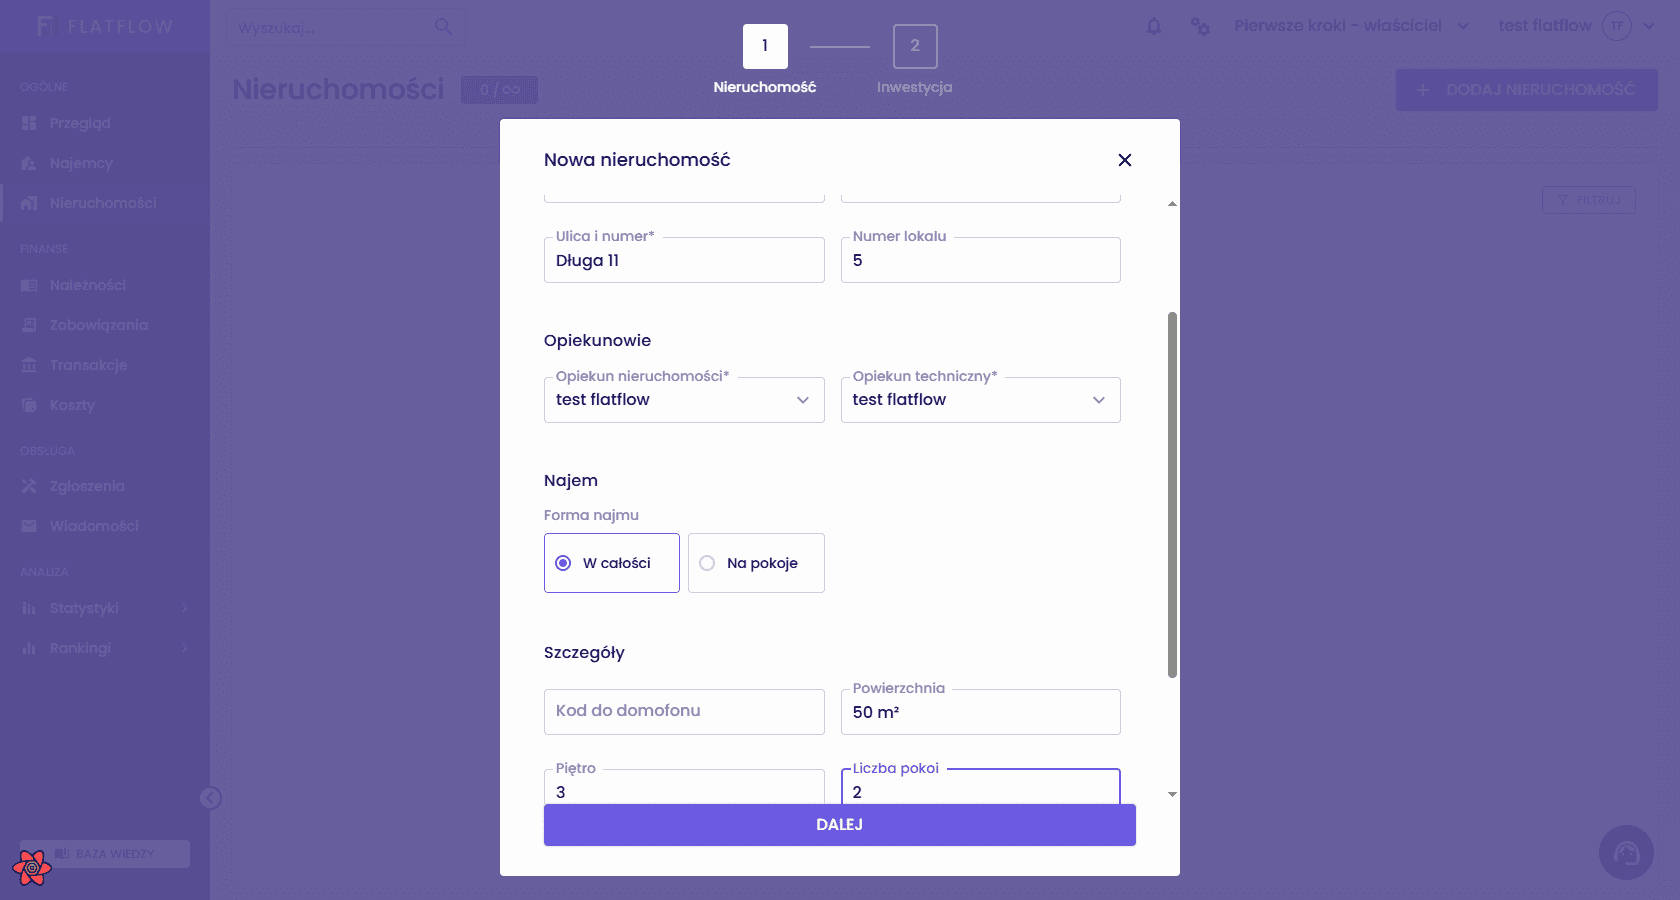Open the React Query devtools flower icon

[32, 868]
